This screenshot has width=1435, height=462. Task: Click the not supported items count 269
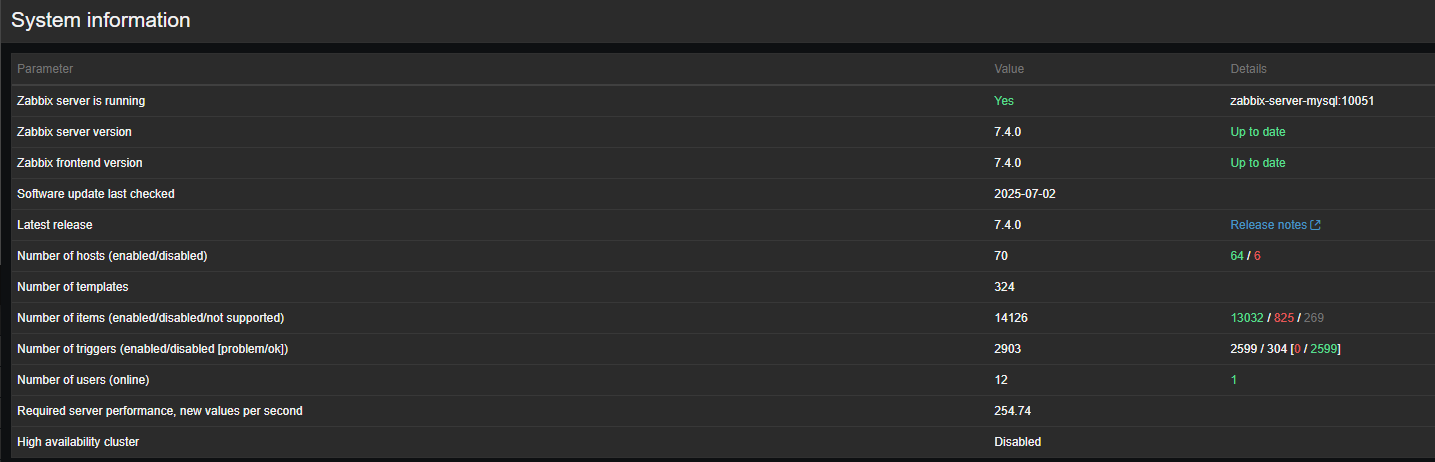(1315, 318)
